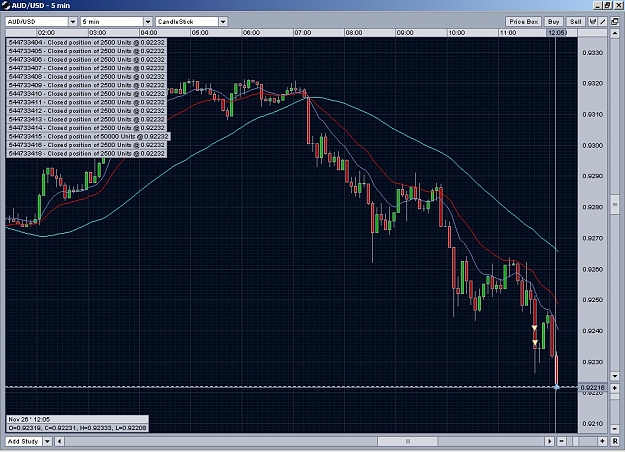This screenshot has height=452, width=625.
Task: Click the 03:00 time axis label
Action: pos(98,33)
